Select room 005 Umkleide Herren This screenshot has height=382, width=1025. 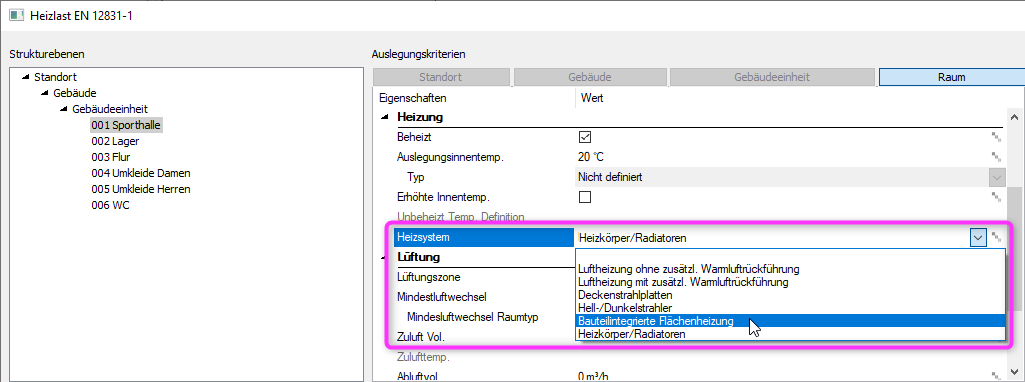pyautogui.click(x=141, y=189)
